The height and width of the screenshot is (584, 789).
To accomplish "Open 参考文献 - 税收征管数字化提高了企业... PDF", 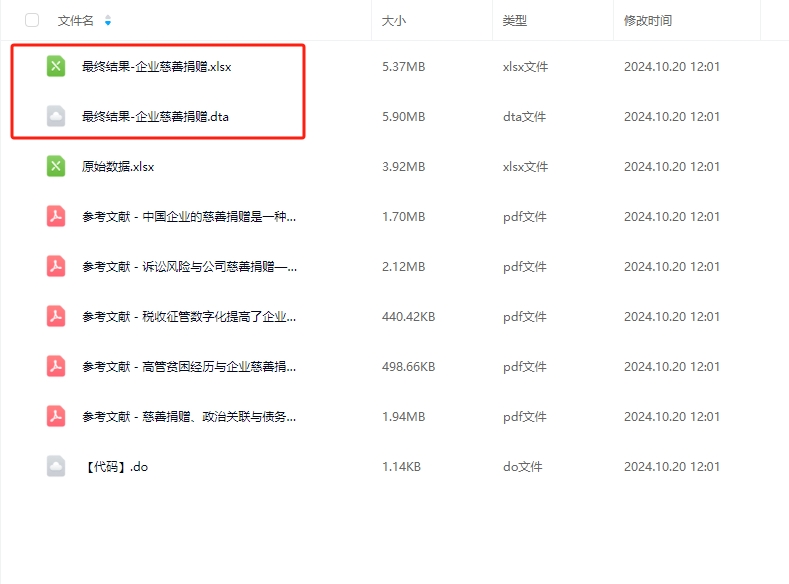I will tap(189, 317).
